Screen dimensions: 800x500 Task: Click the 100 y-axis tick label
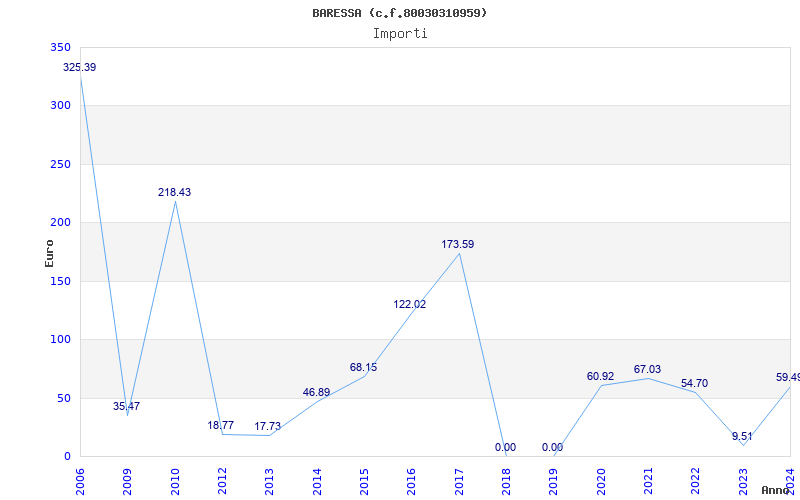click(60, 339)
